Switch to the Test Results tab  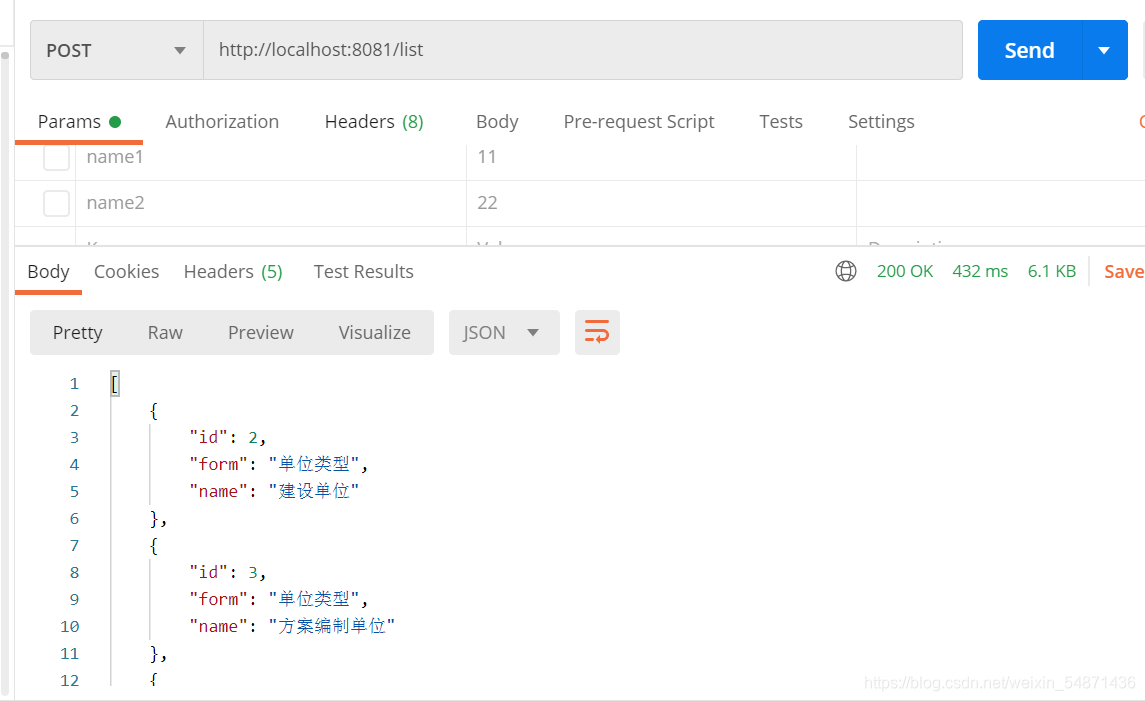[x=363, y=271]
